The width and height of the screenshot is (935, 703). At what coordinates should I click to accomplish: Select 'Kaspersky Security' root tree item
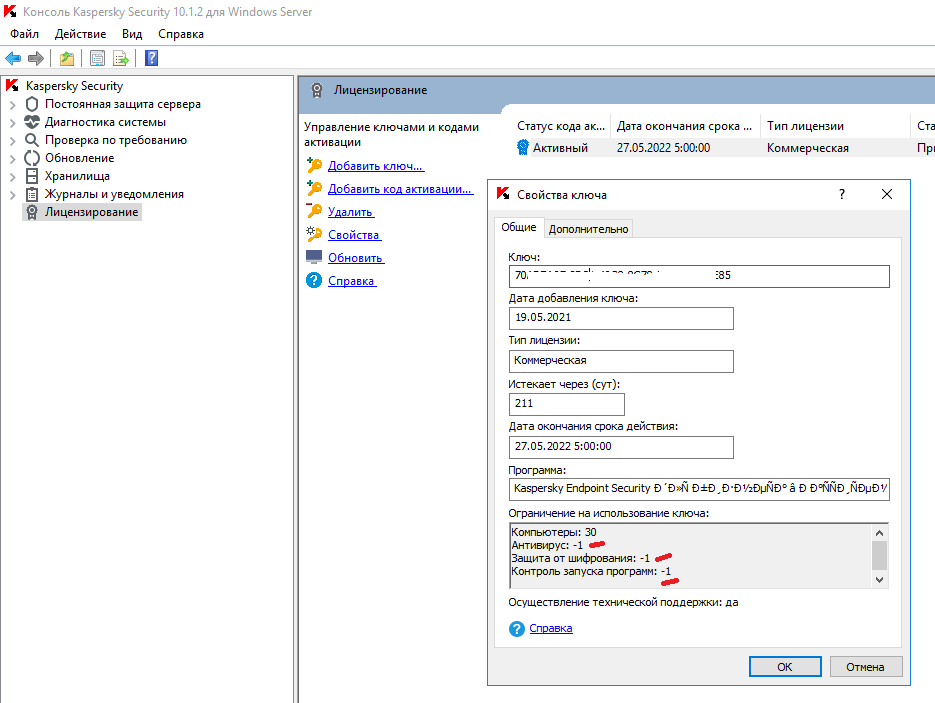[75, 86]
